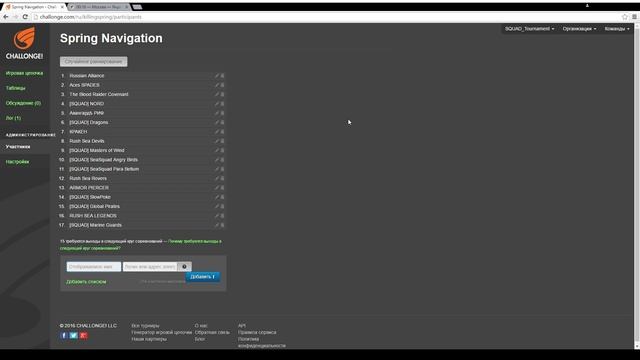Viewport: 640px width, 360px height.
Task: Click the Challonge logo in sidebar
Action: [x=24, y=43]
